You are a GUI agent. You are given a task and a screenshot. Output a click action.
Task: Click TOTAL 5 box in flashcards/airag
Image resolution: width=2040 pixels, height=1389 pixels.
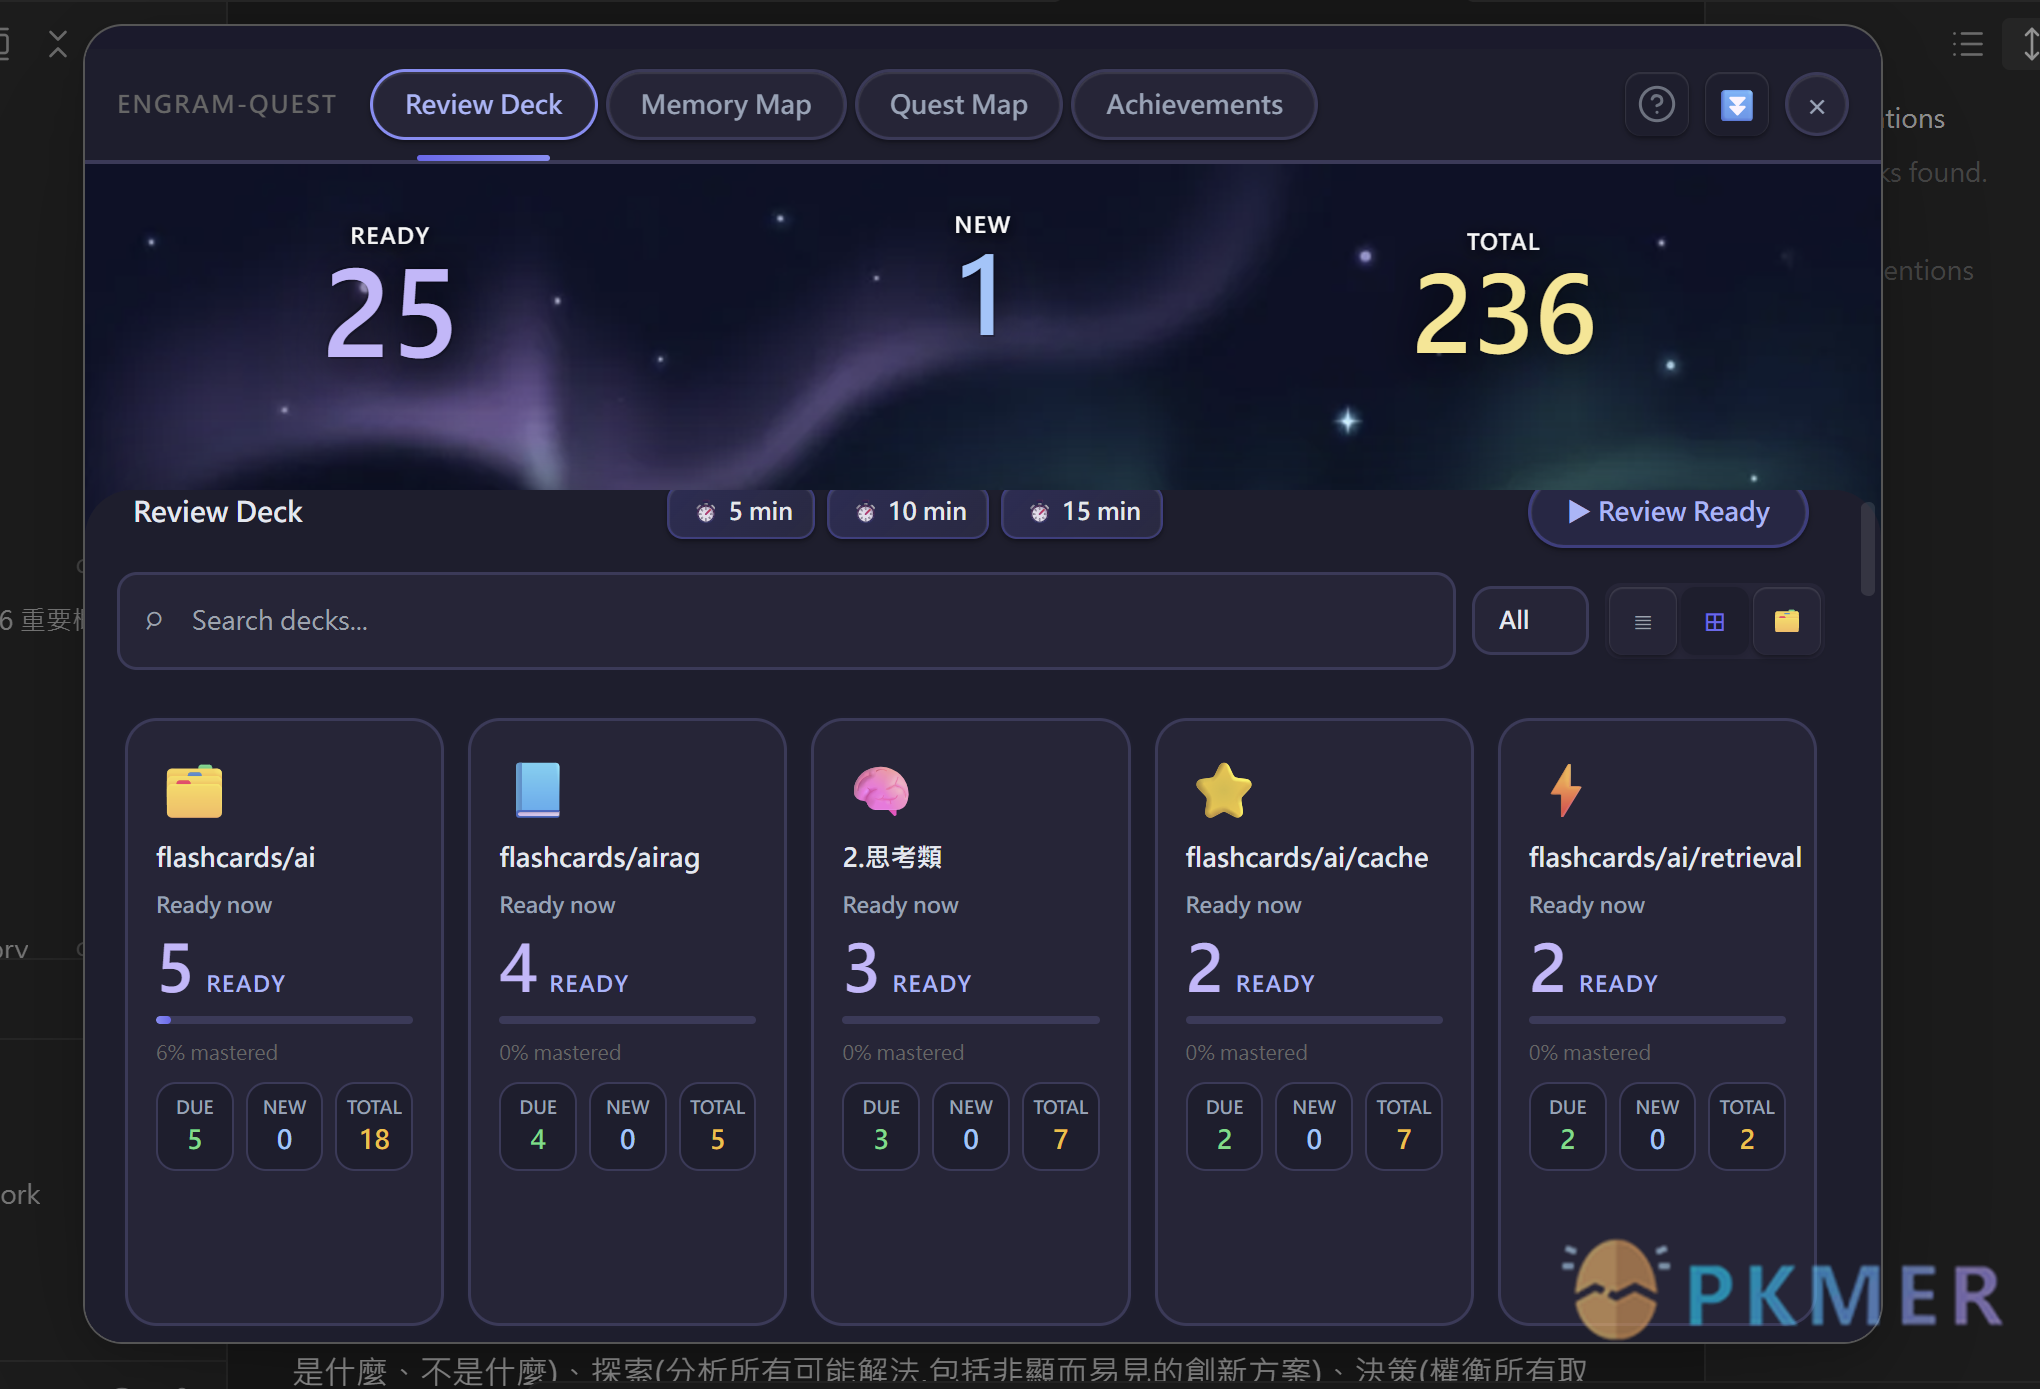point(717,1126)
